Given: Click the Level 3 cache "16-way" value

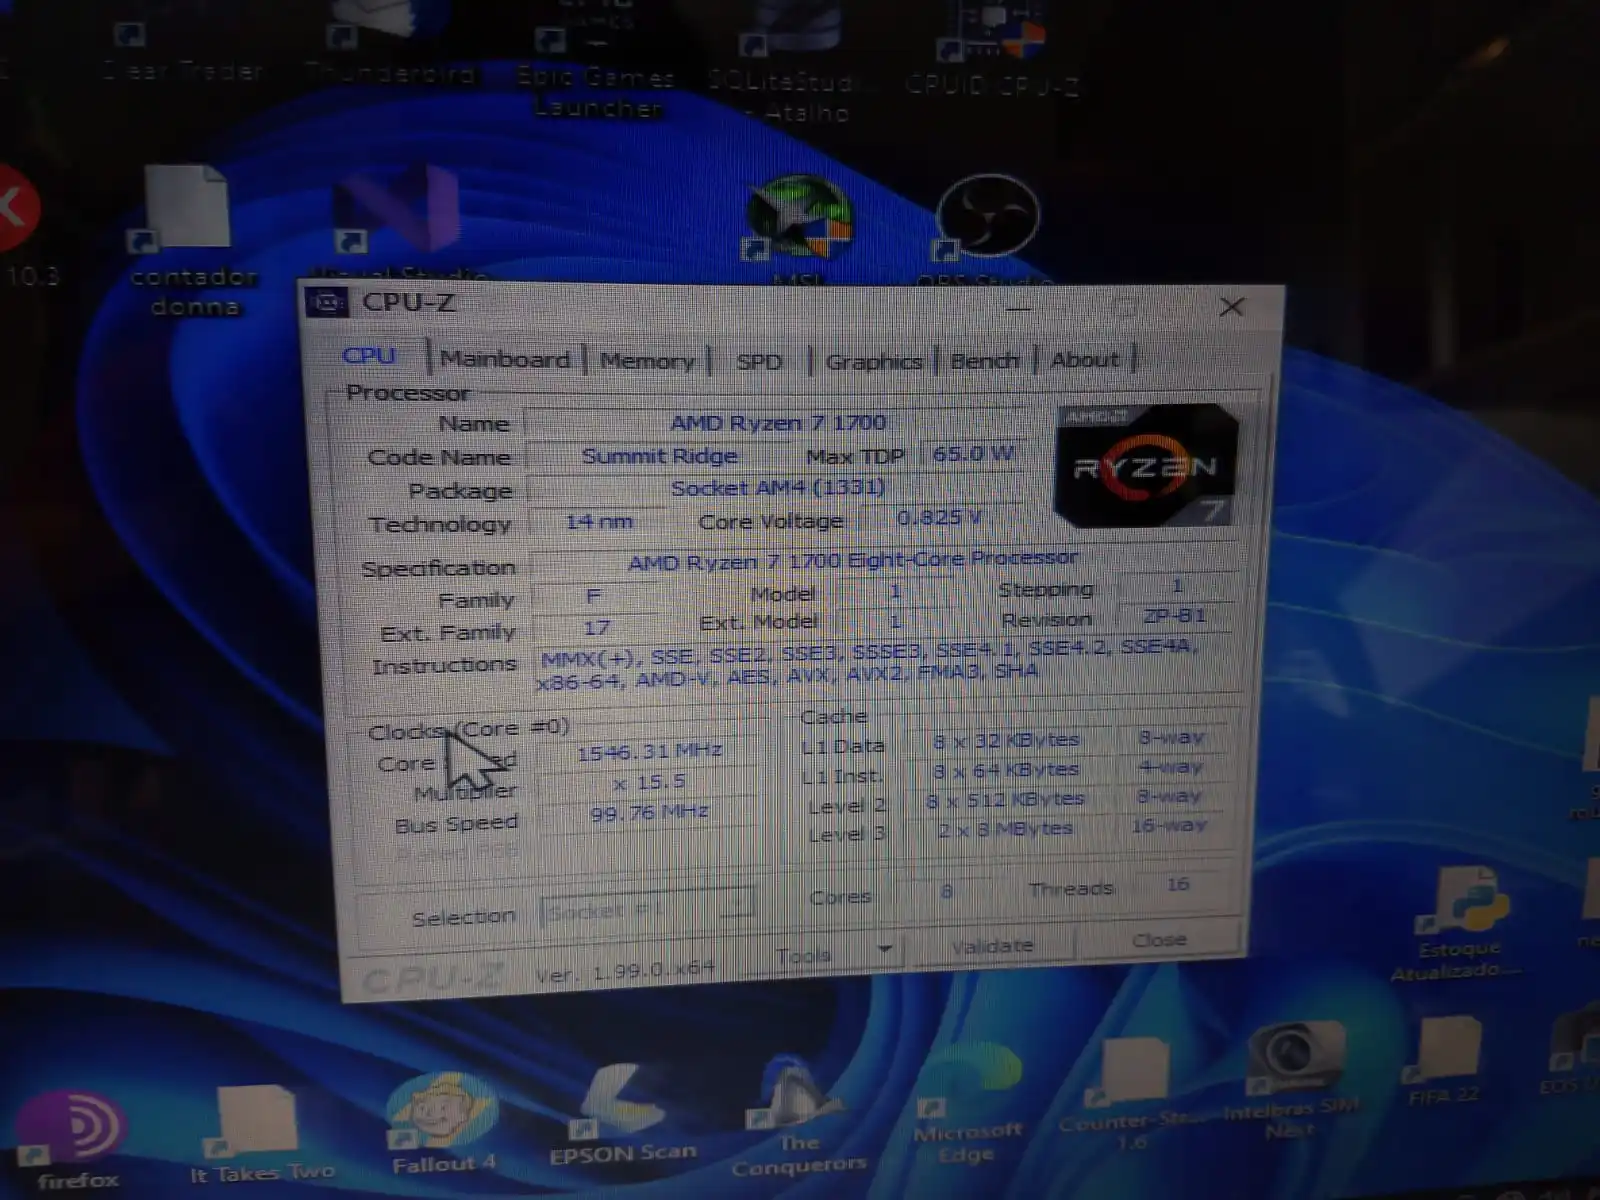Looking at the screenshot, I should click(x=1169, y=825).
